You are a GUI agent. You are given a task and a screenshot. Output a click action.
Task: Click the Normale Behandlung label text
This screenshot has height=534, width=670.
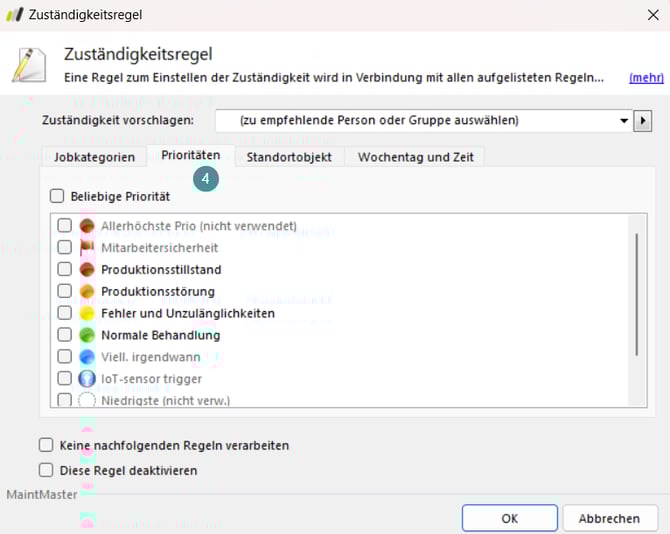[161, 335]
